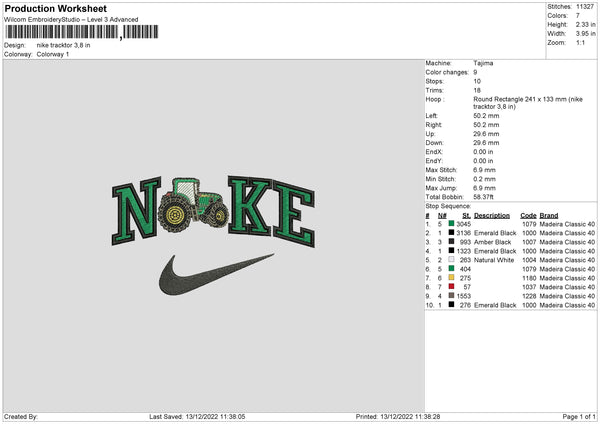The height and width of the screenshot is (424, 600).
Task: Click the black swatch in stop row 2
Action: tap(452, 233)
